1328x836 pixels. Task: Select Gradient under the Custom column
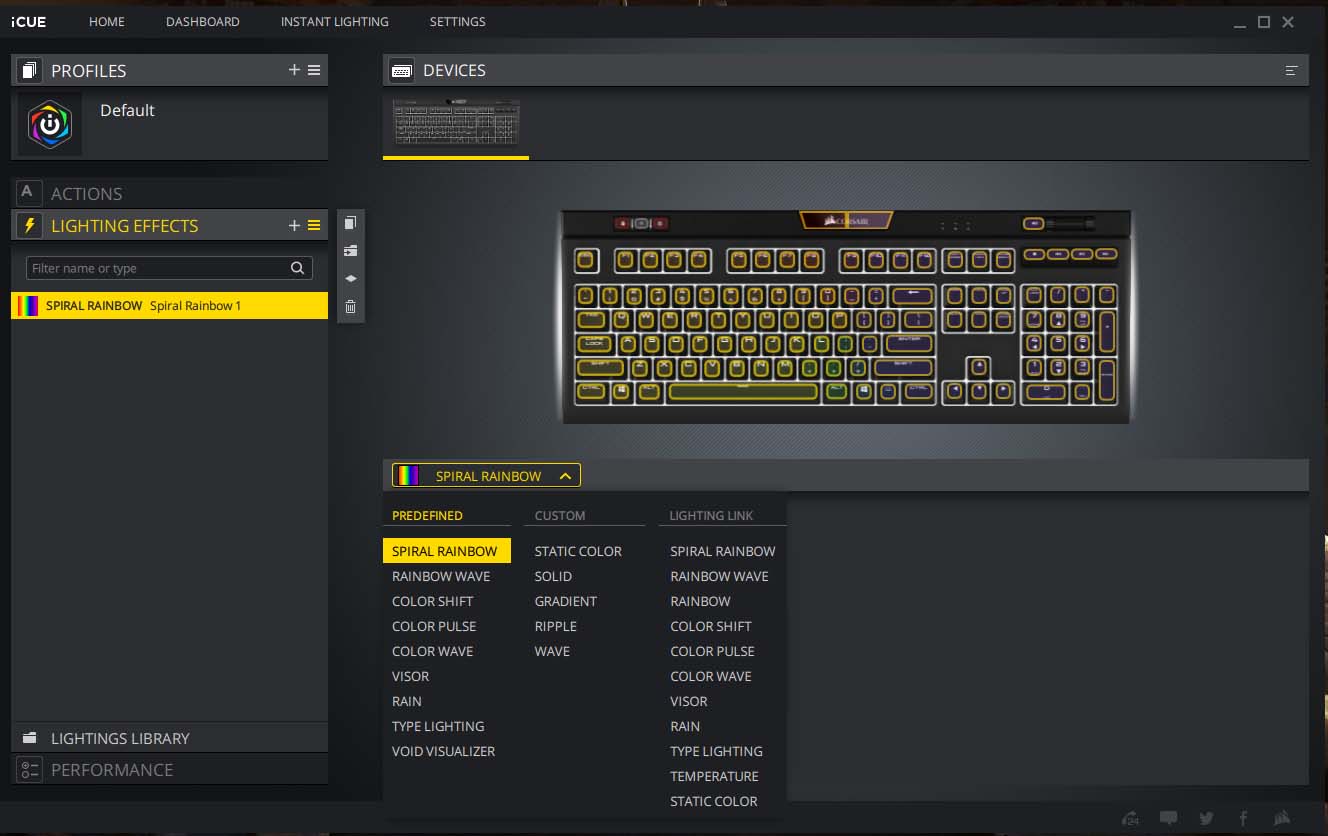pos(565,601)
